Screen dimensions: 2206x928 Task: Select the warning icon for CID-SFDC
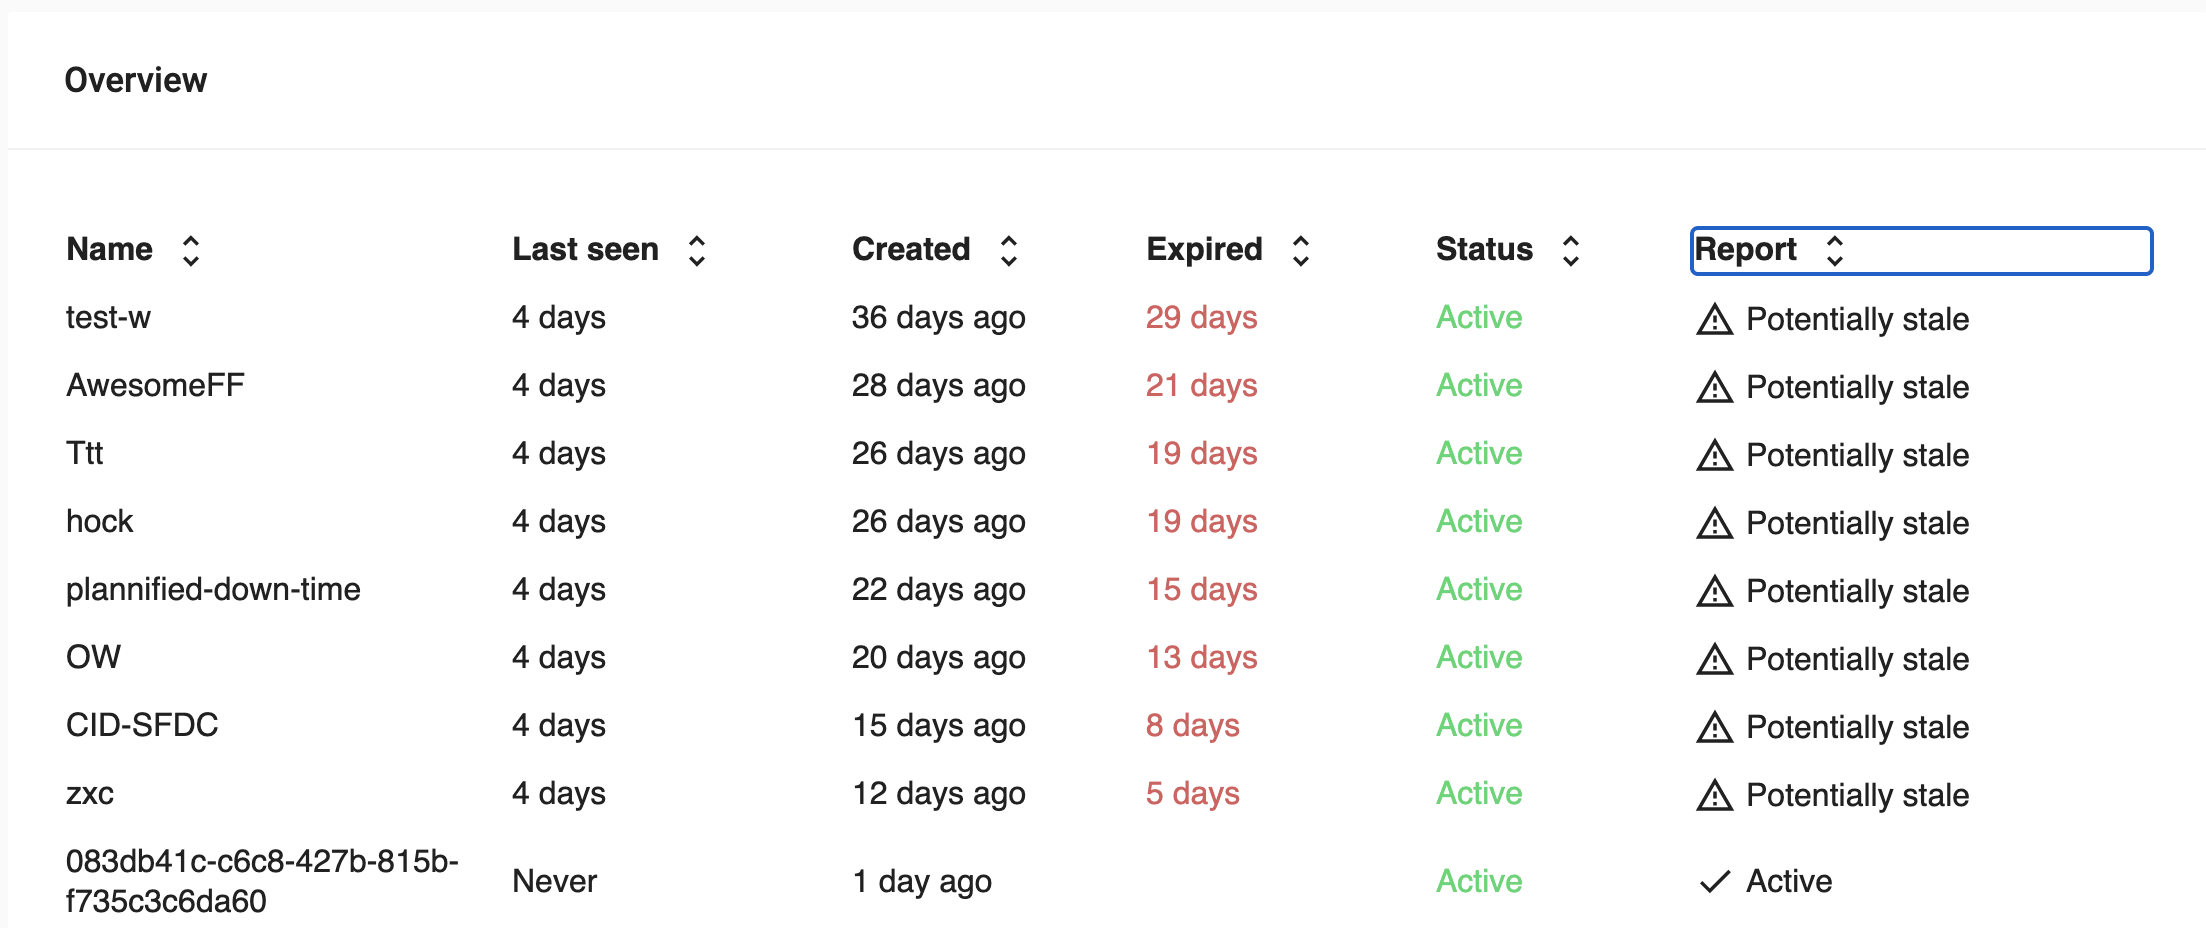click(1715, 726)
